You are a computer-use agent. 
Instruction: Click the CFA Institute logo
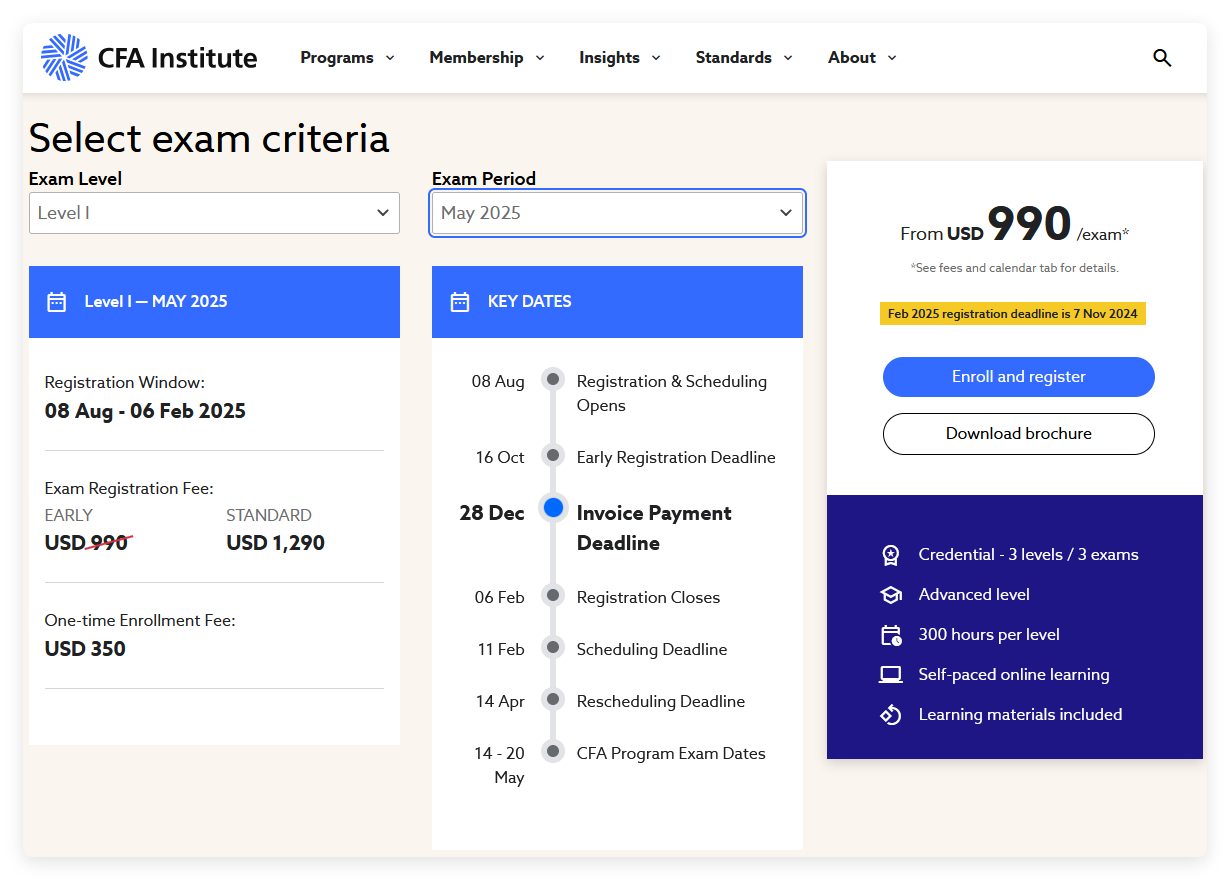149,57
